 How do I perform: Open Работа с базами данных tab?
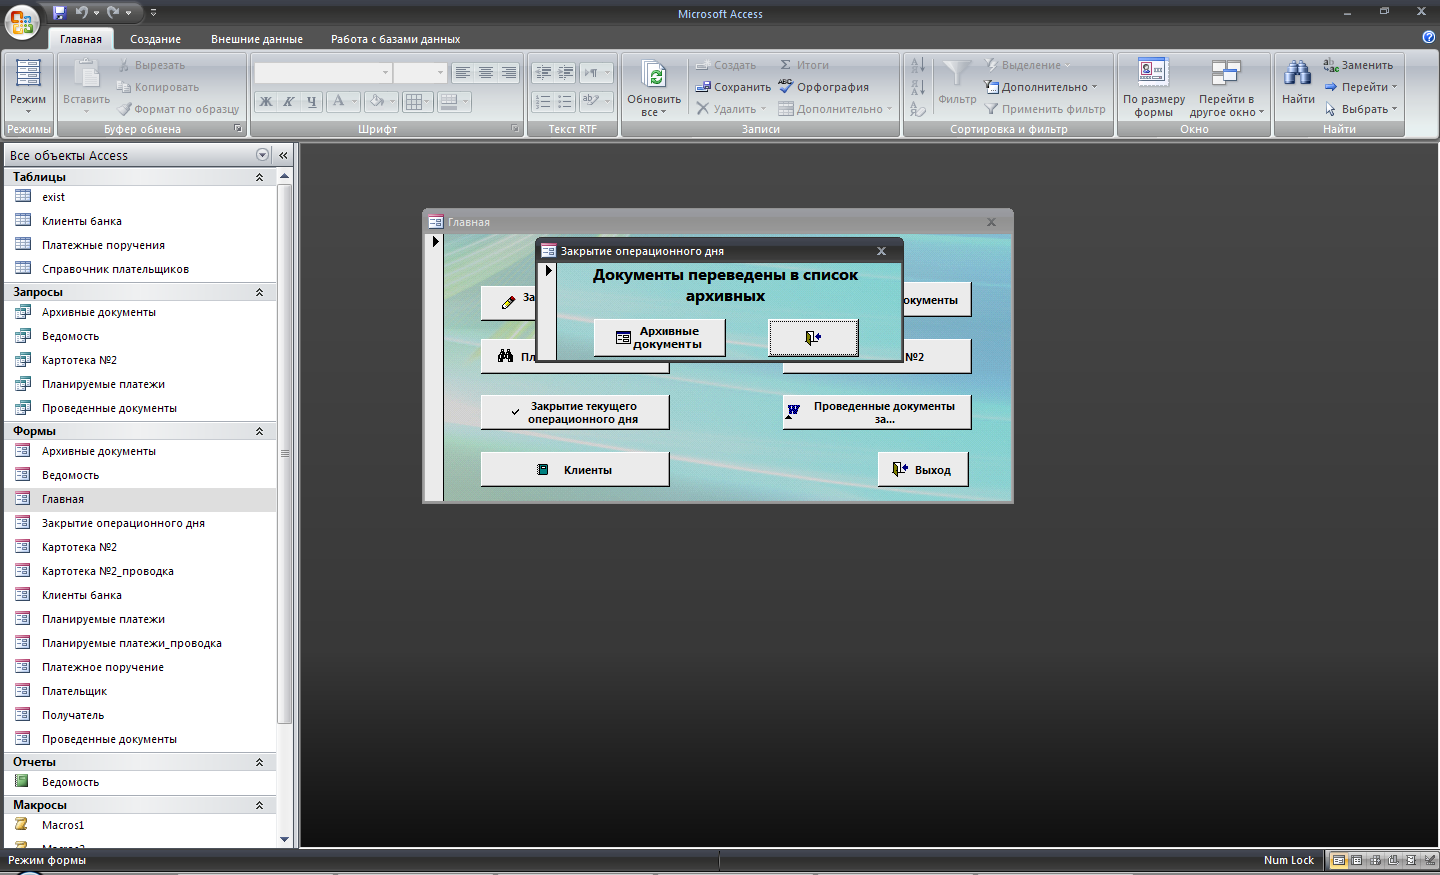(x=396, y=39)
